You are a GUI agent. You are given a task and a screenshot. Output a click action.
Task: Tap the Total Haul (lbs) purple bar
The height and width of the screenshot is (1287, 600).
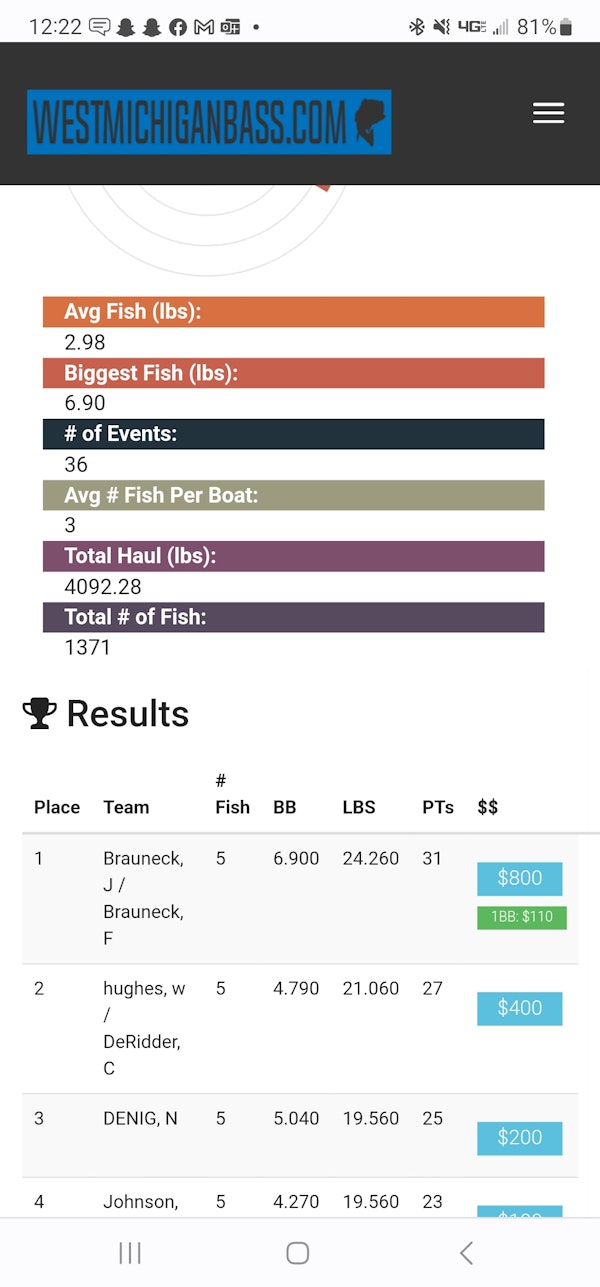point(293,556)
